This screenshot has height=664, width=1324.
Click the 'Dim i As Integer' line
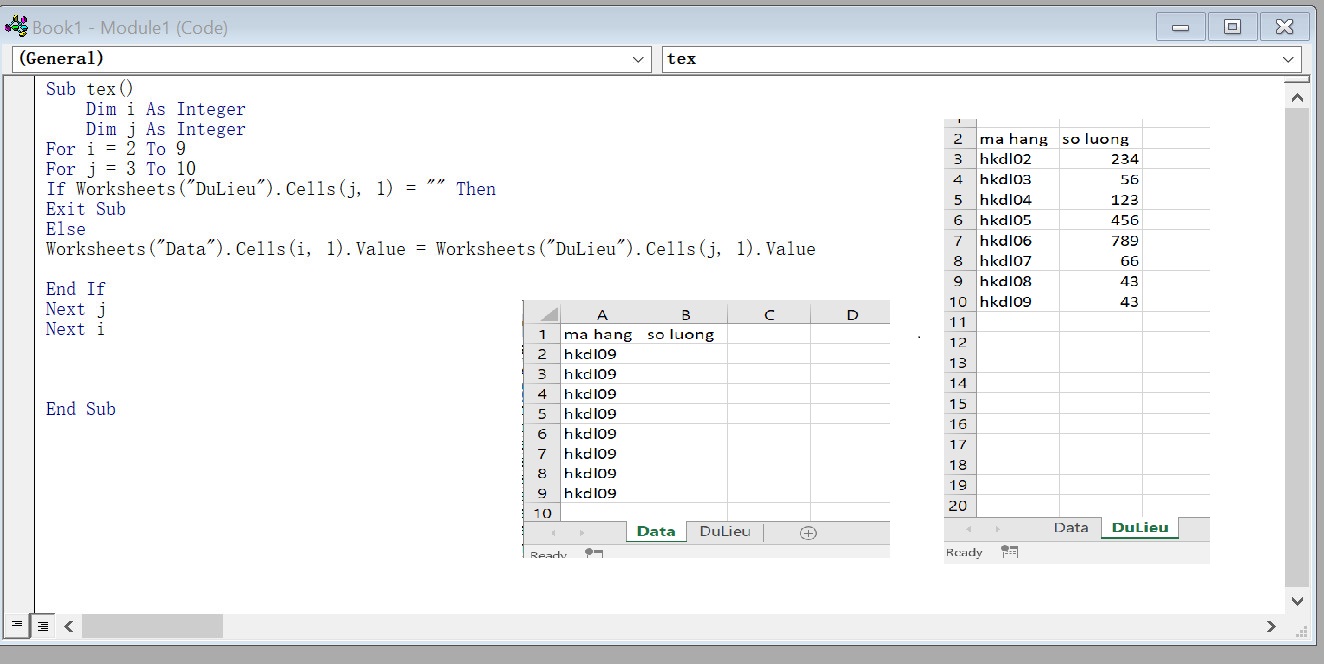click(165, 109)
